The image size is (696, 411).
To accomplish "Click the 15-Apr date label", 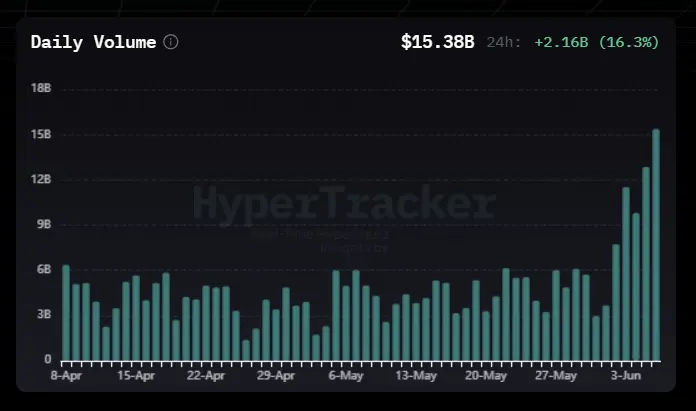I will [136, 375].
